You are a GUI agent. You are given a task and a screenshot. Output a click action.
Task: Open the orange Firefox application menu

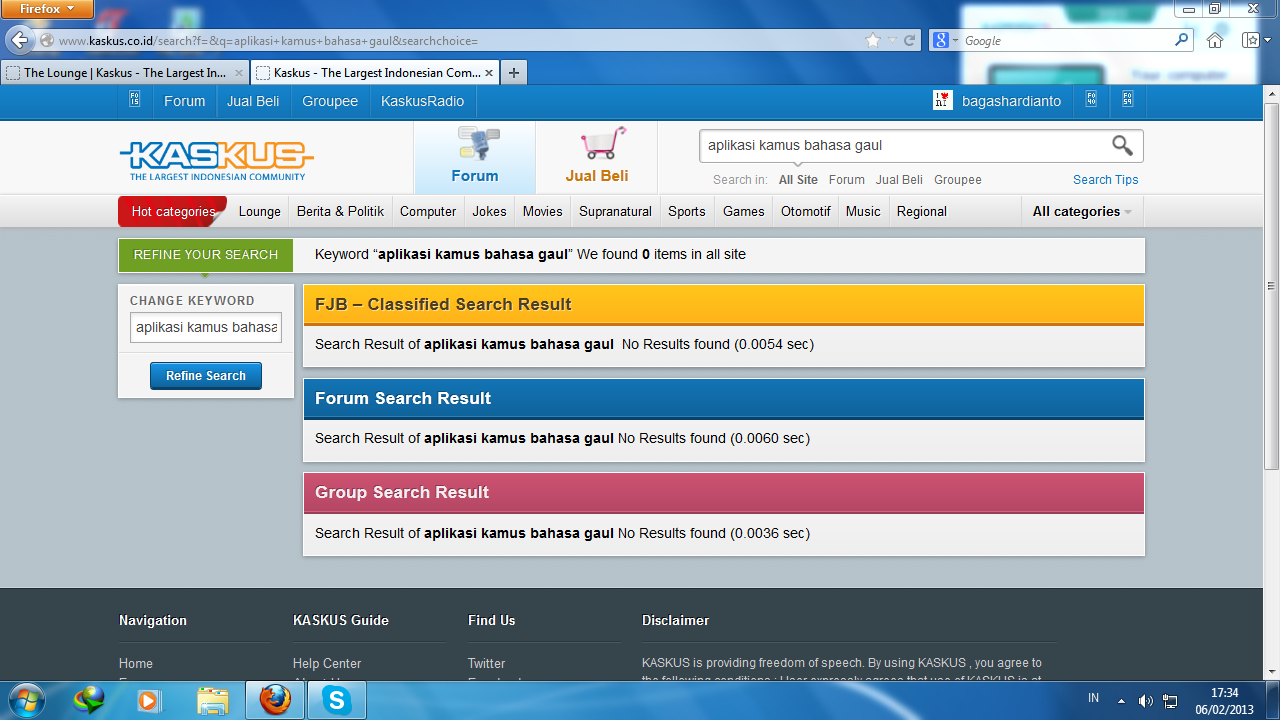point(47,9)
